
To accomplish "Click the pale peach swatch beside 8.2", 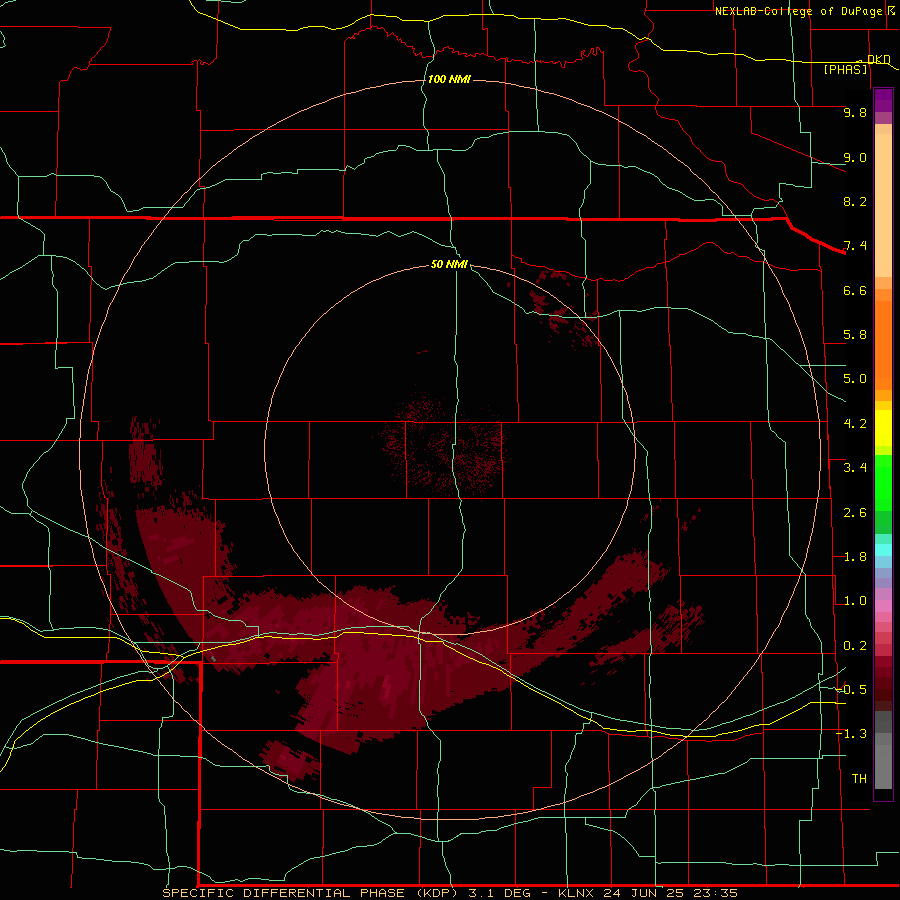I will pos(883,205).
